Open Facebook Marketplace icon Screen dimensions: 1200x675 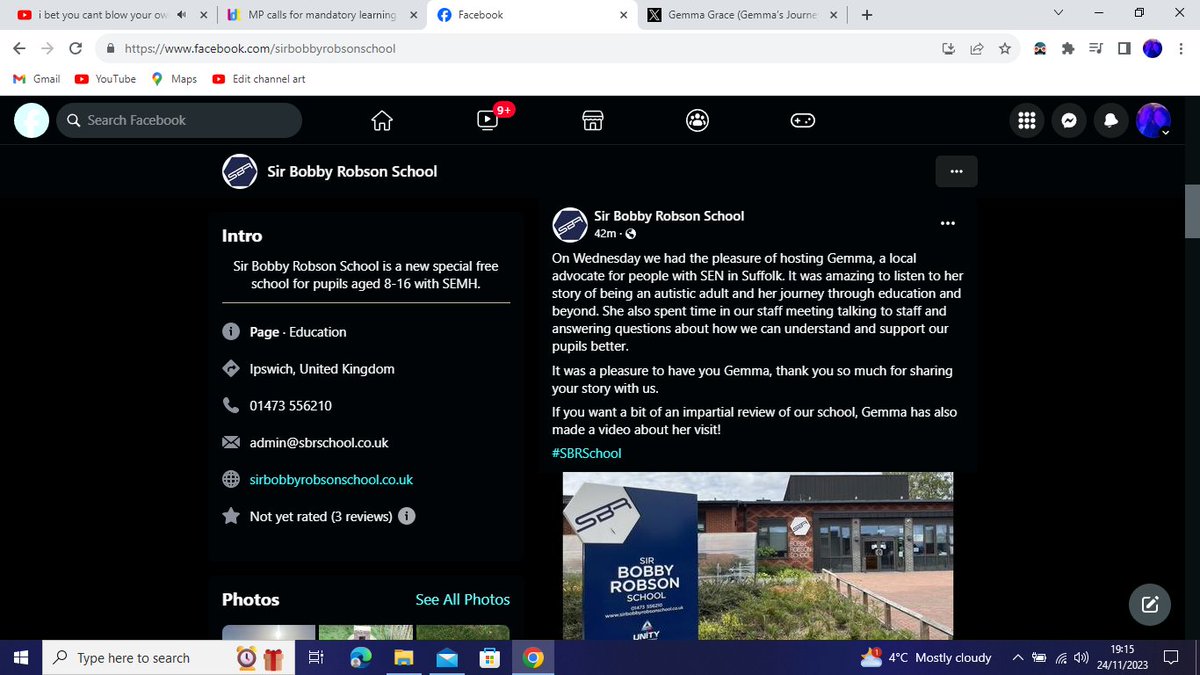592,120
